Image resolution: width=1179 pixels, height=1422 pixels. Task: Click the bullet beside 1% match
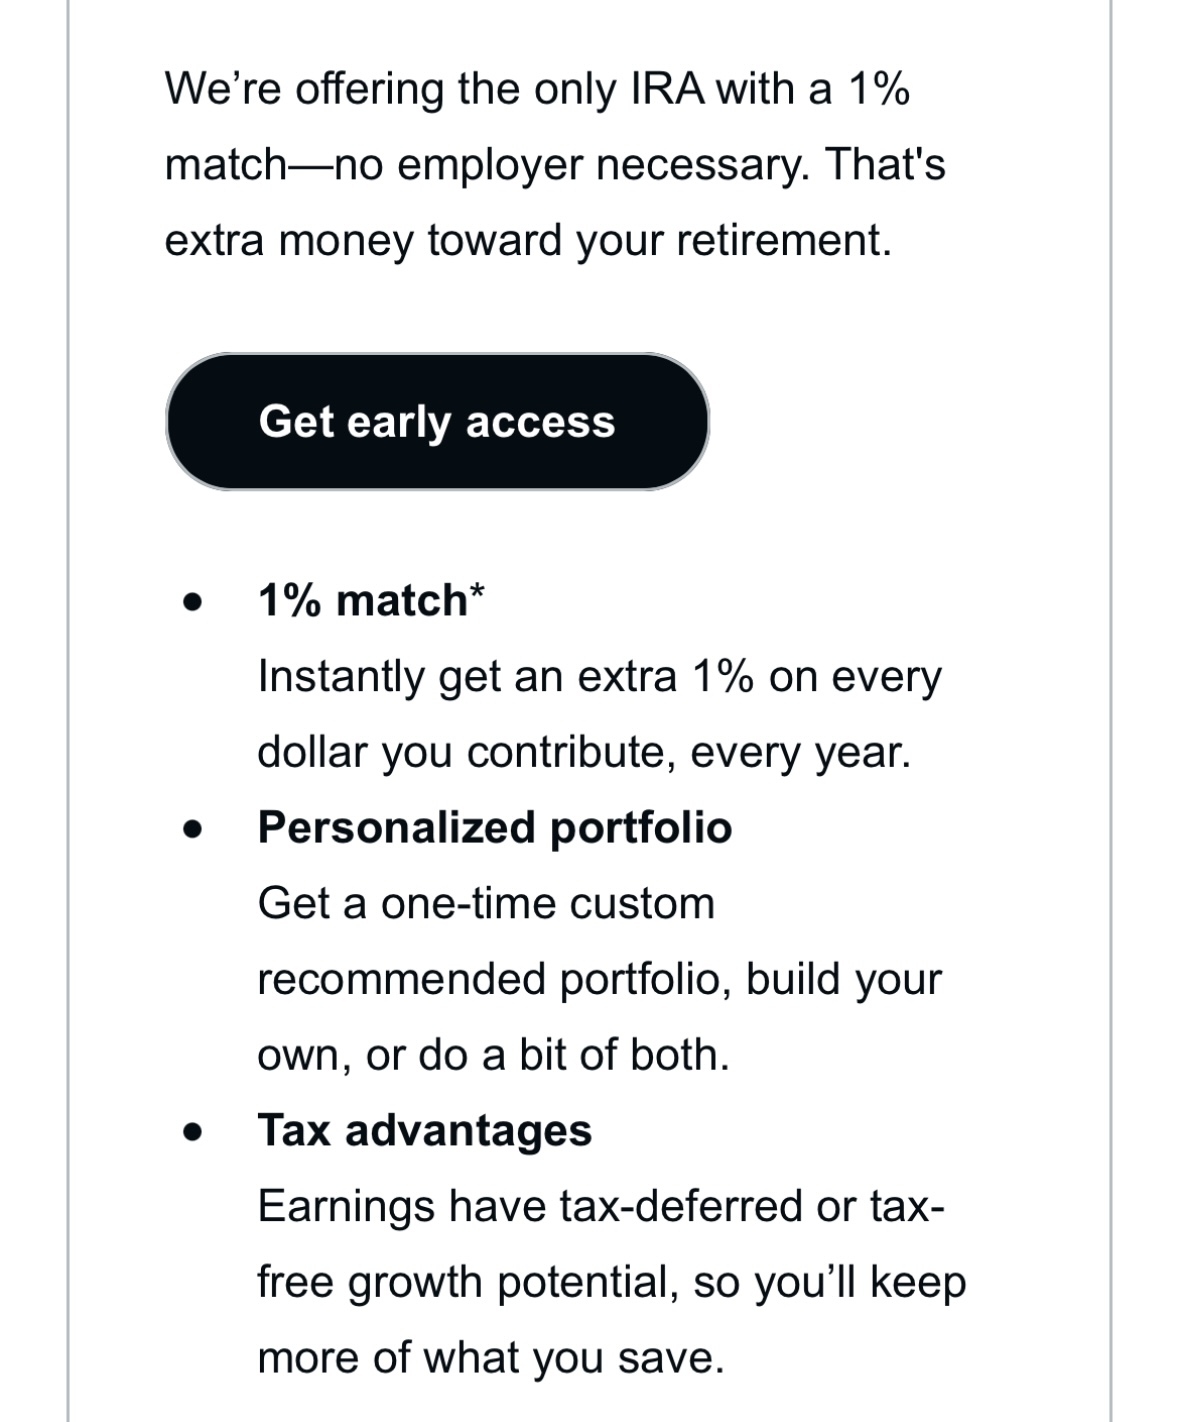192,602
